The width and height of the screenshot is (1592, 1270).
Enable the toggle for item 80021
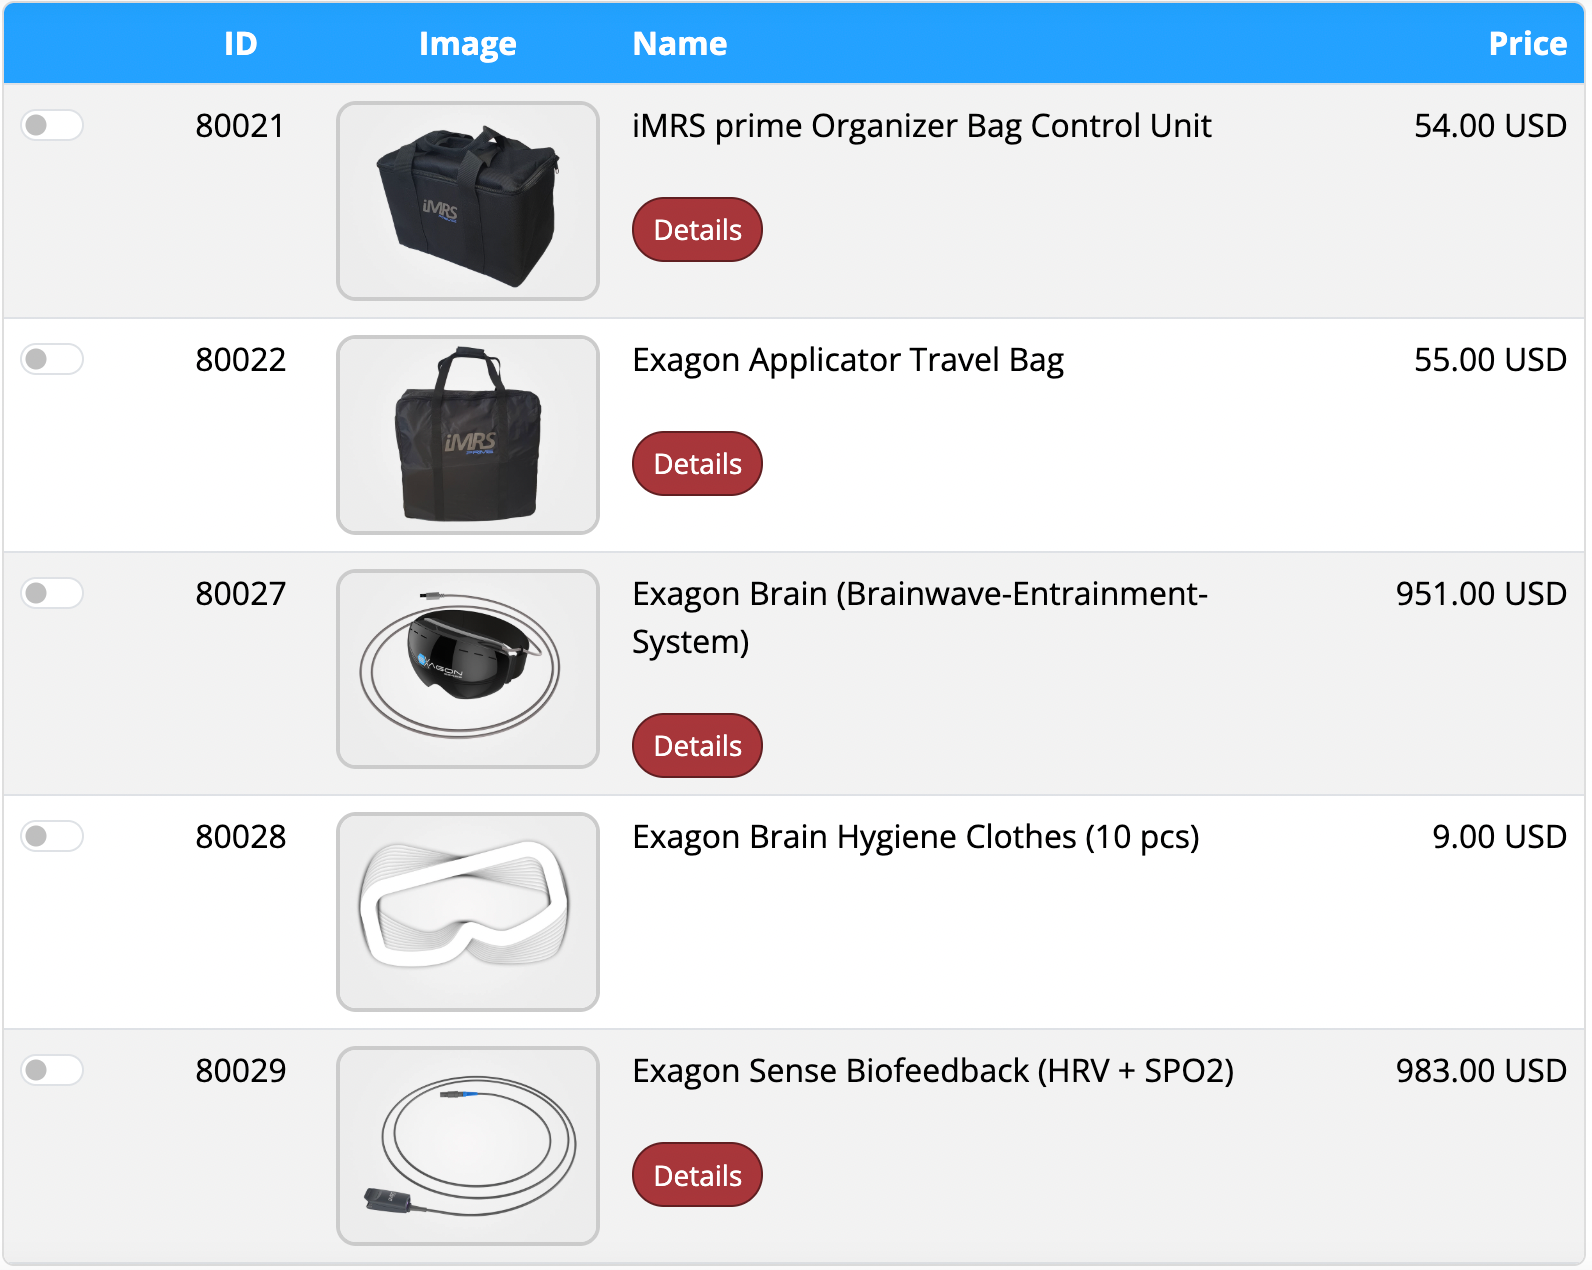[51, 125]
